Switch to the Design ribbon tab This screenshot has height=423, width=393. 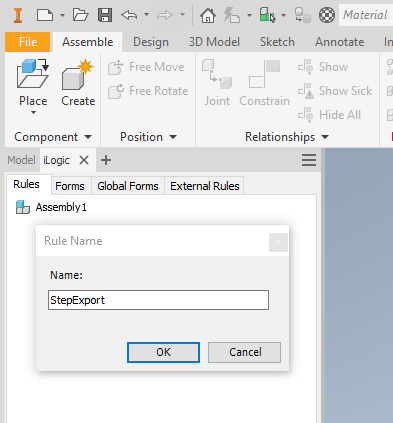click(x=151, y=42)
